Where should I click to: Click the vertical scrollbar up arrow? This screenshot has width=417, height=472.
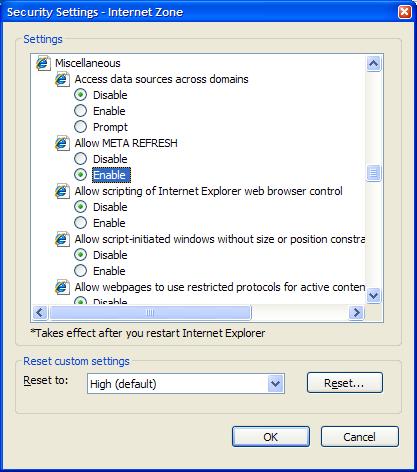click(x=373, y=63)
